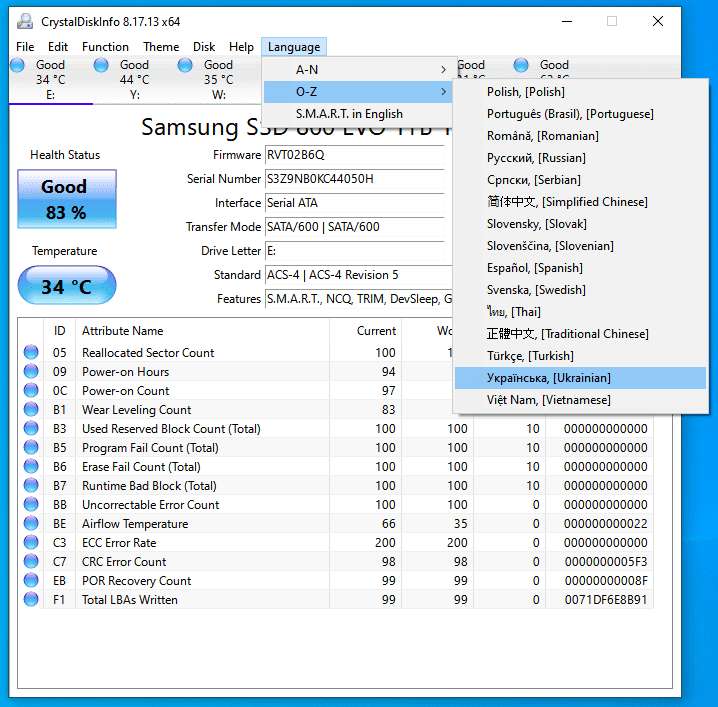Viewport: 718px width, 707px height.
Task: Click the Interface field Serial ATA
Action: 355,202
